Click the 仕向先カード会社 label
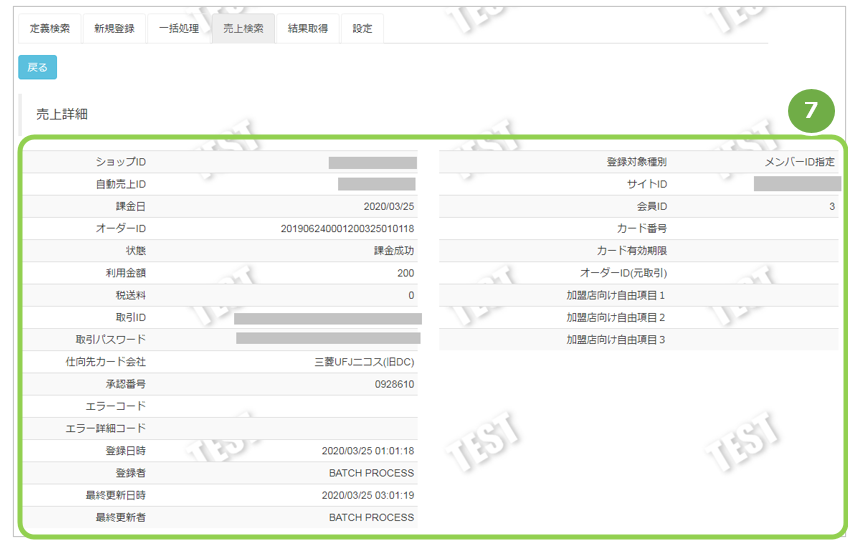The height and width of the screenshot is (543, 861). 106,362
